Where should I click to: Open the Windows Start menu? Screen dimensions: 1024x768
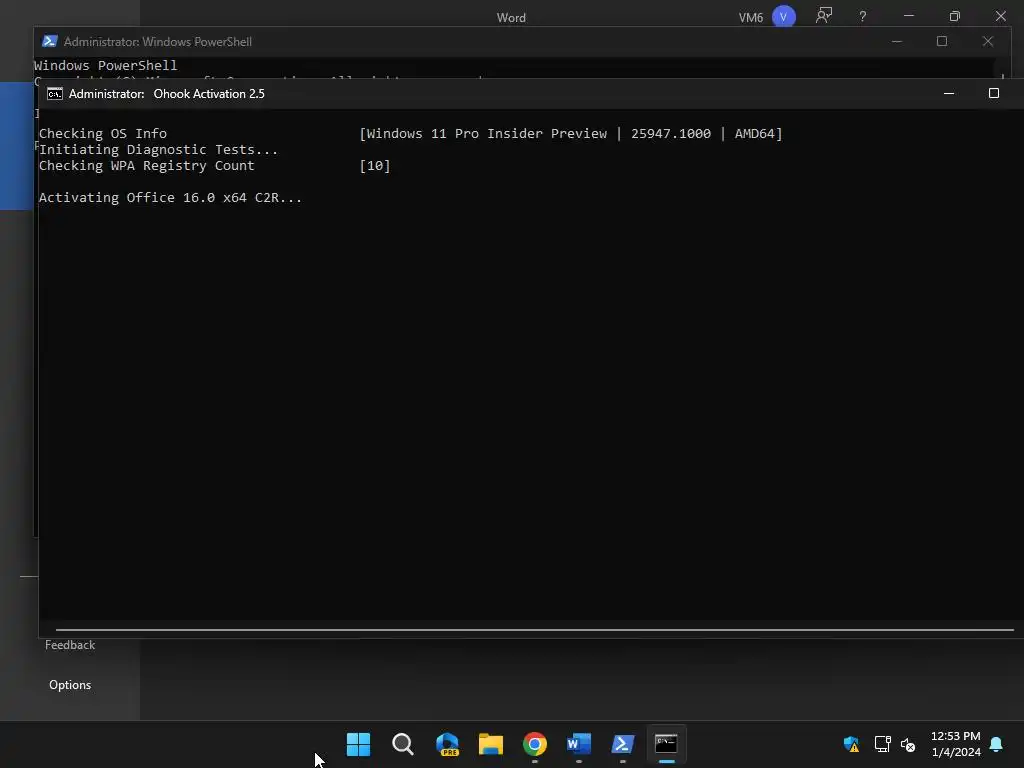click(358, 744)
